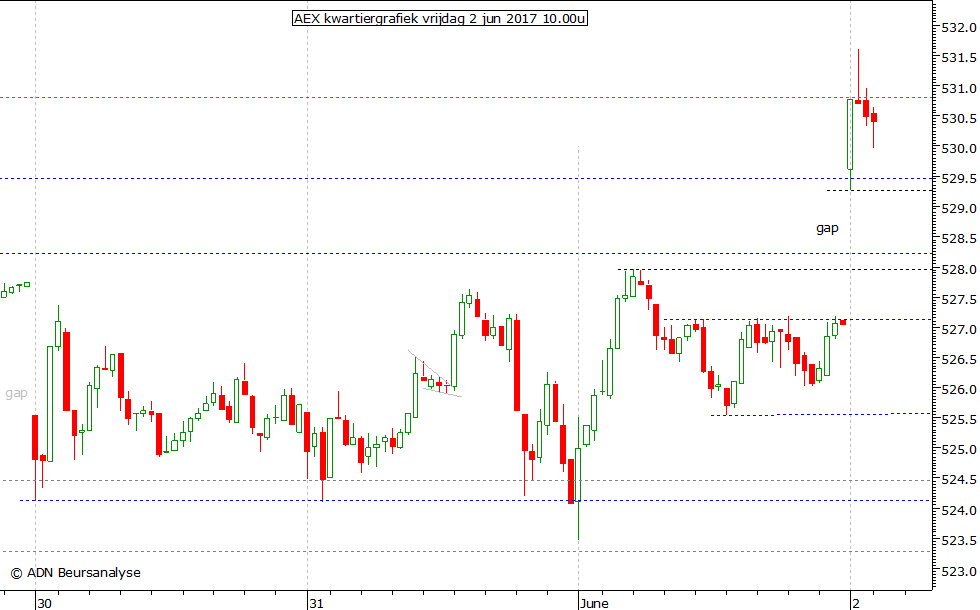The height and width of the screenshot is (610, 980).
Task: Click the date label 31 on time axis
Action: pyautogui.click(x=316, y=603)
